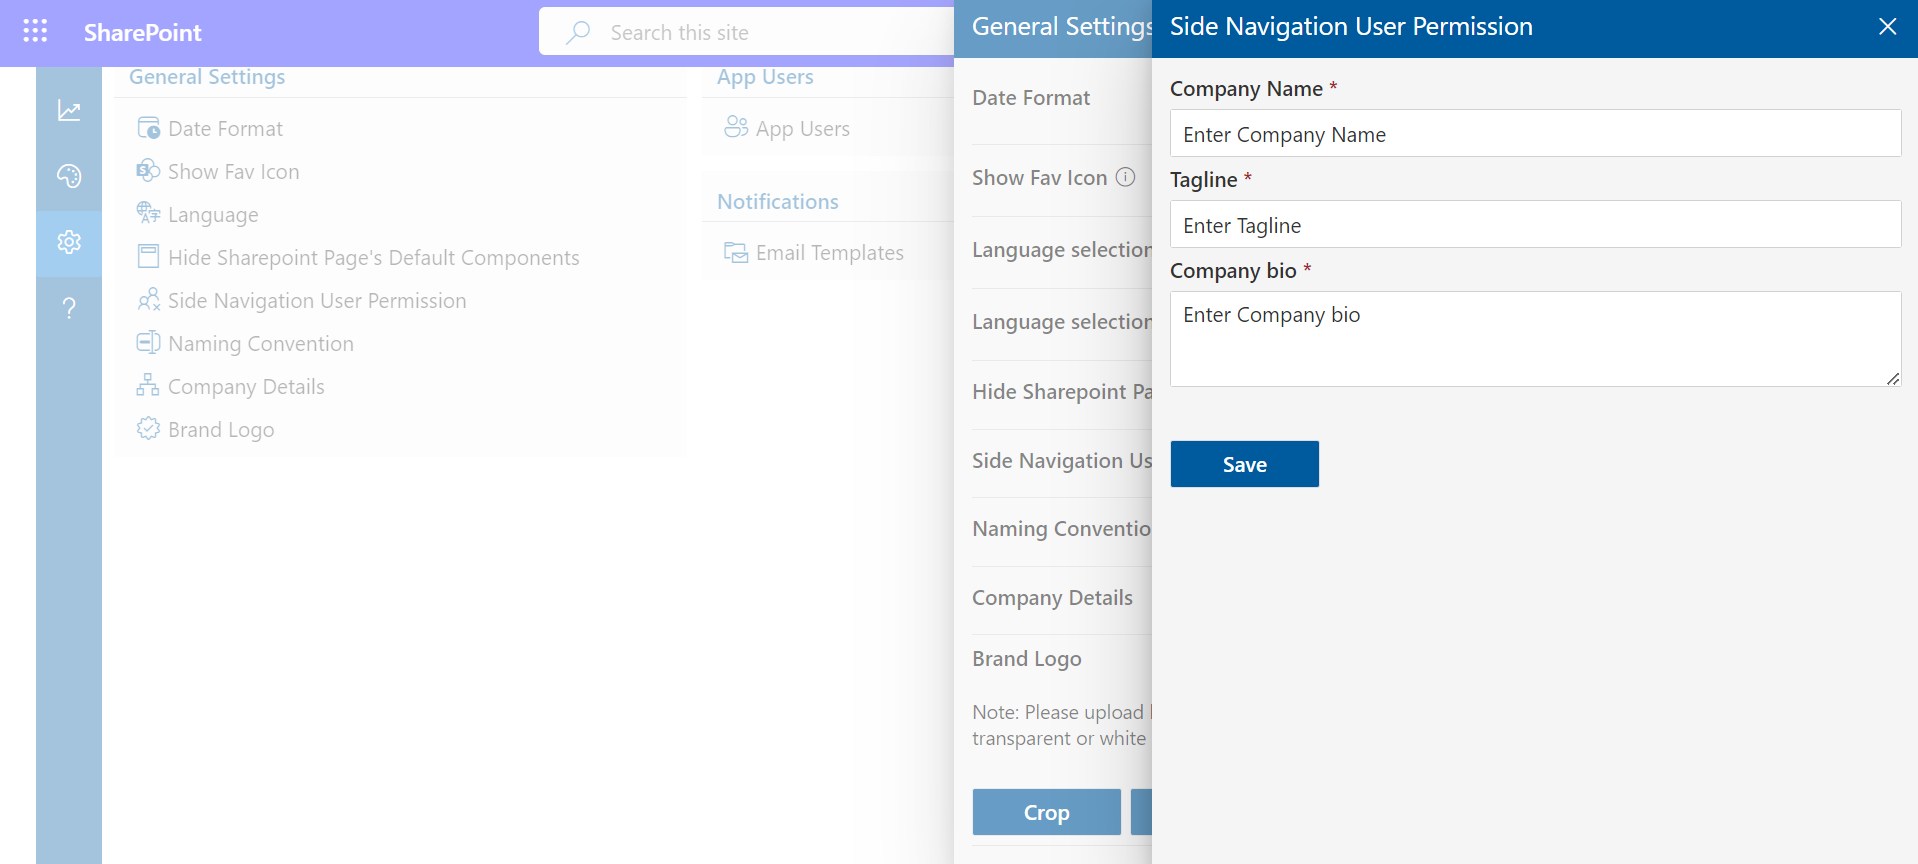Click the Show Fav Icon list icon
The height and width of the screenshot is (864, 1918).
click(148, 171)
